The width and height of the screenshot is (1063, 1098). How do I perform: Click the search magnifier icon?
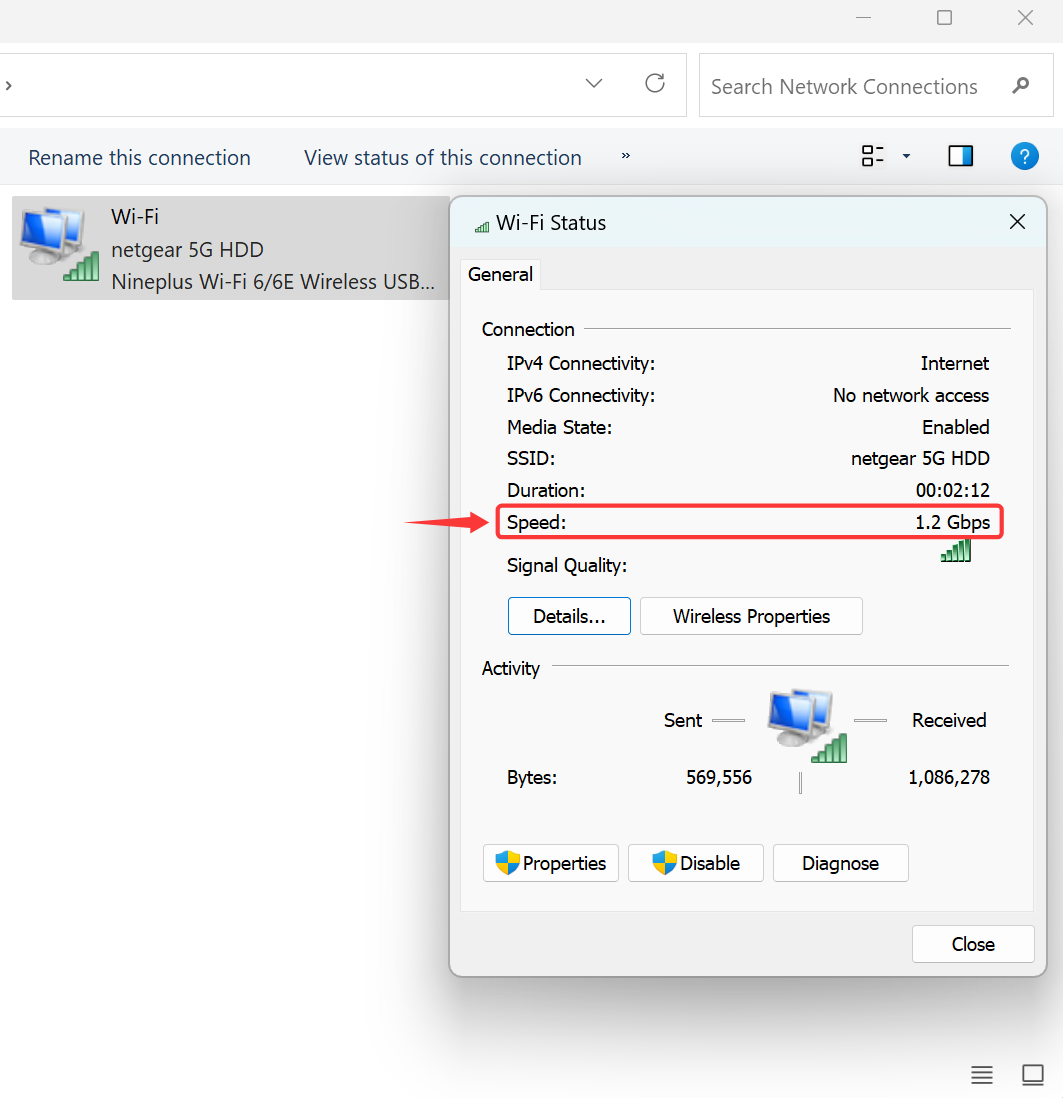(x=1021, y=85)
